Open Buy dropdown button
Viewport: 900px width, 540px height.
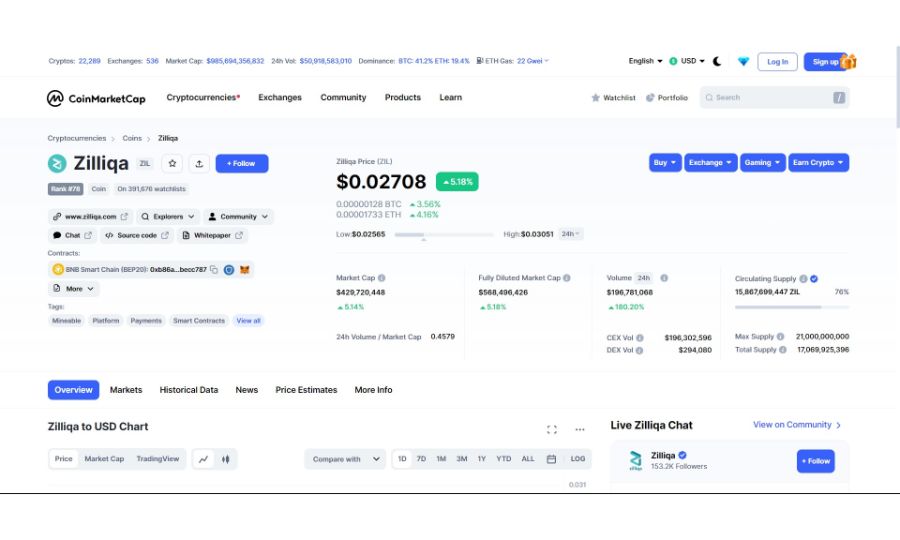click(665, 163)
